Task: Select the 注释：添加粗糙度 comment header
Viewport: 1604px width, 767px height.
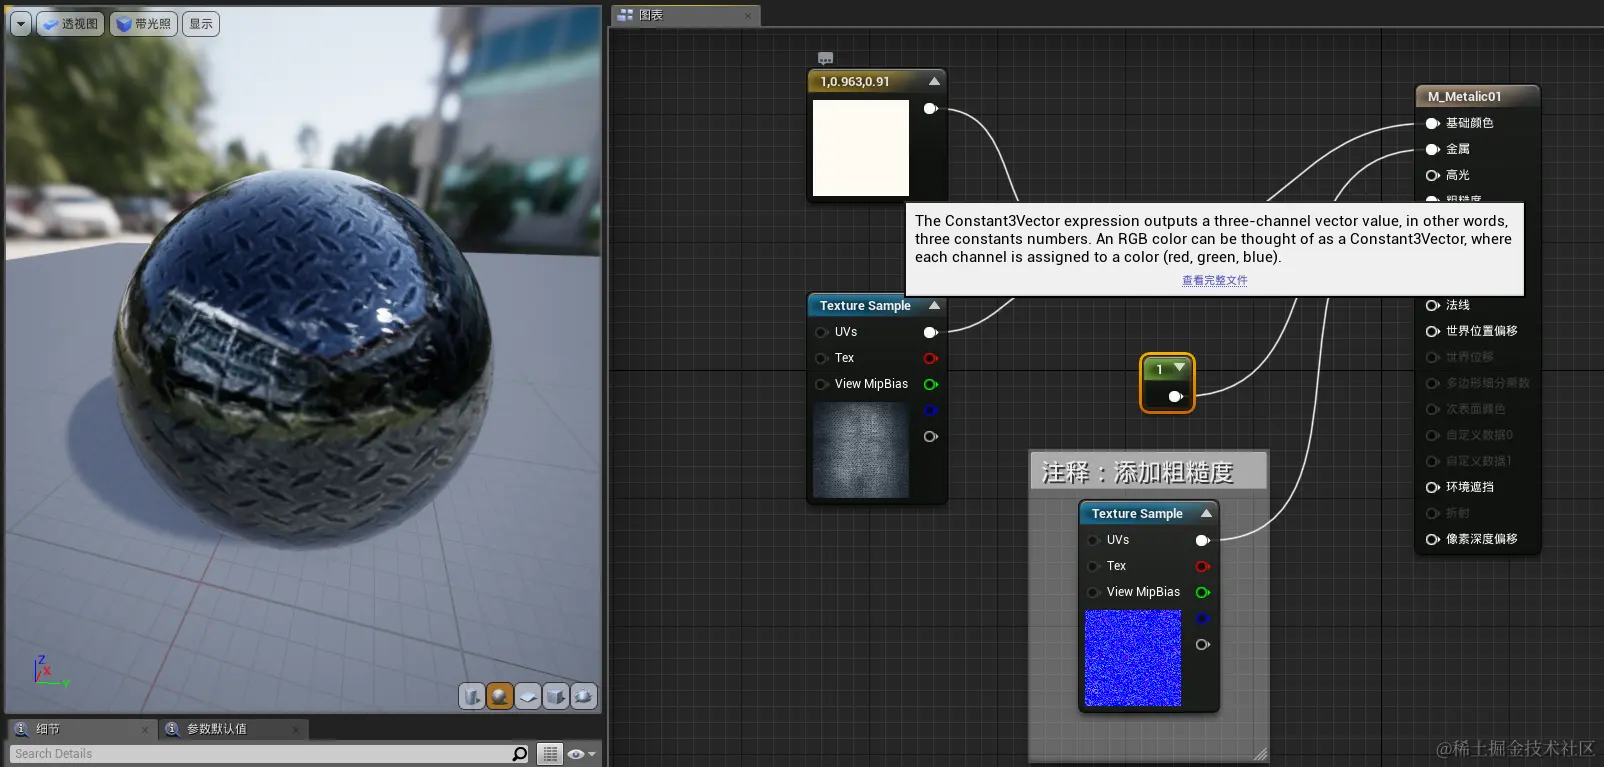Action: pyautogui.click(x=1148, y=471)
